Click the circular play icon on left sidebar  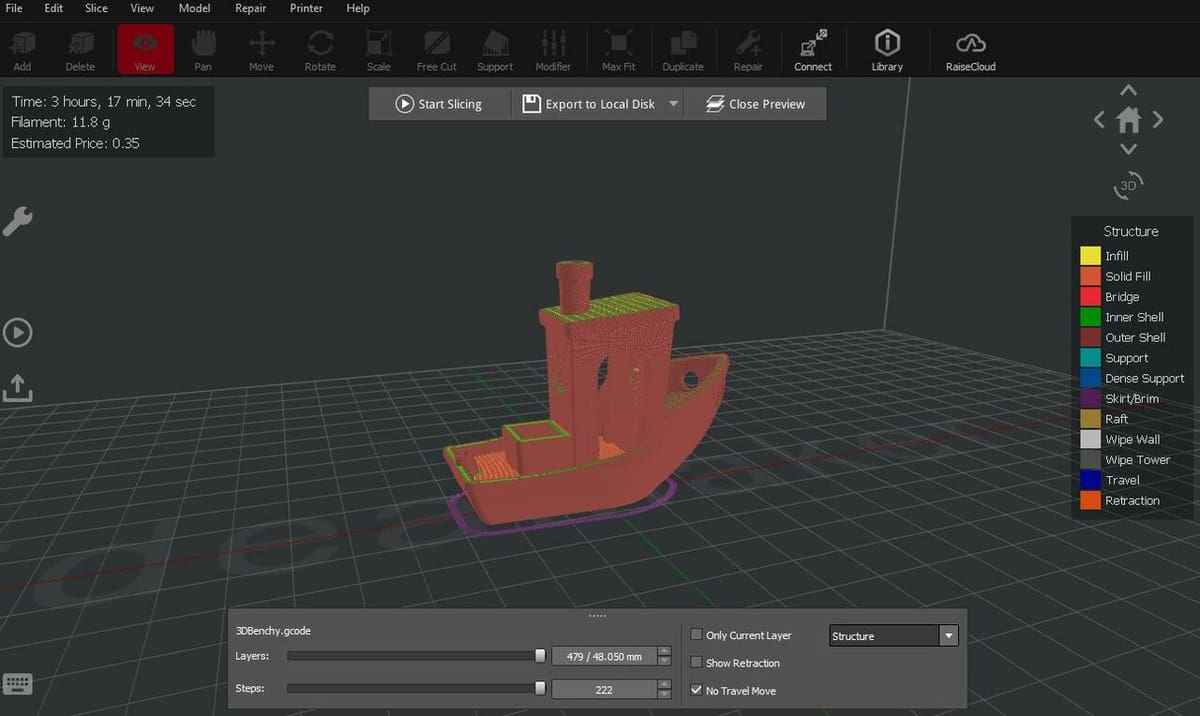[x=17, y=333]
